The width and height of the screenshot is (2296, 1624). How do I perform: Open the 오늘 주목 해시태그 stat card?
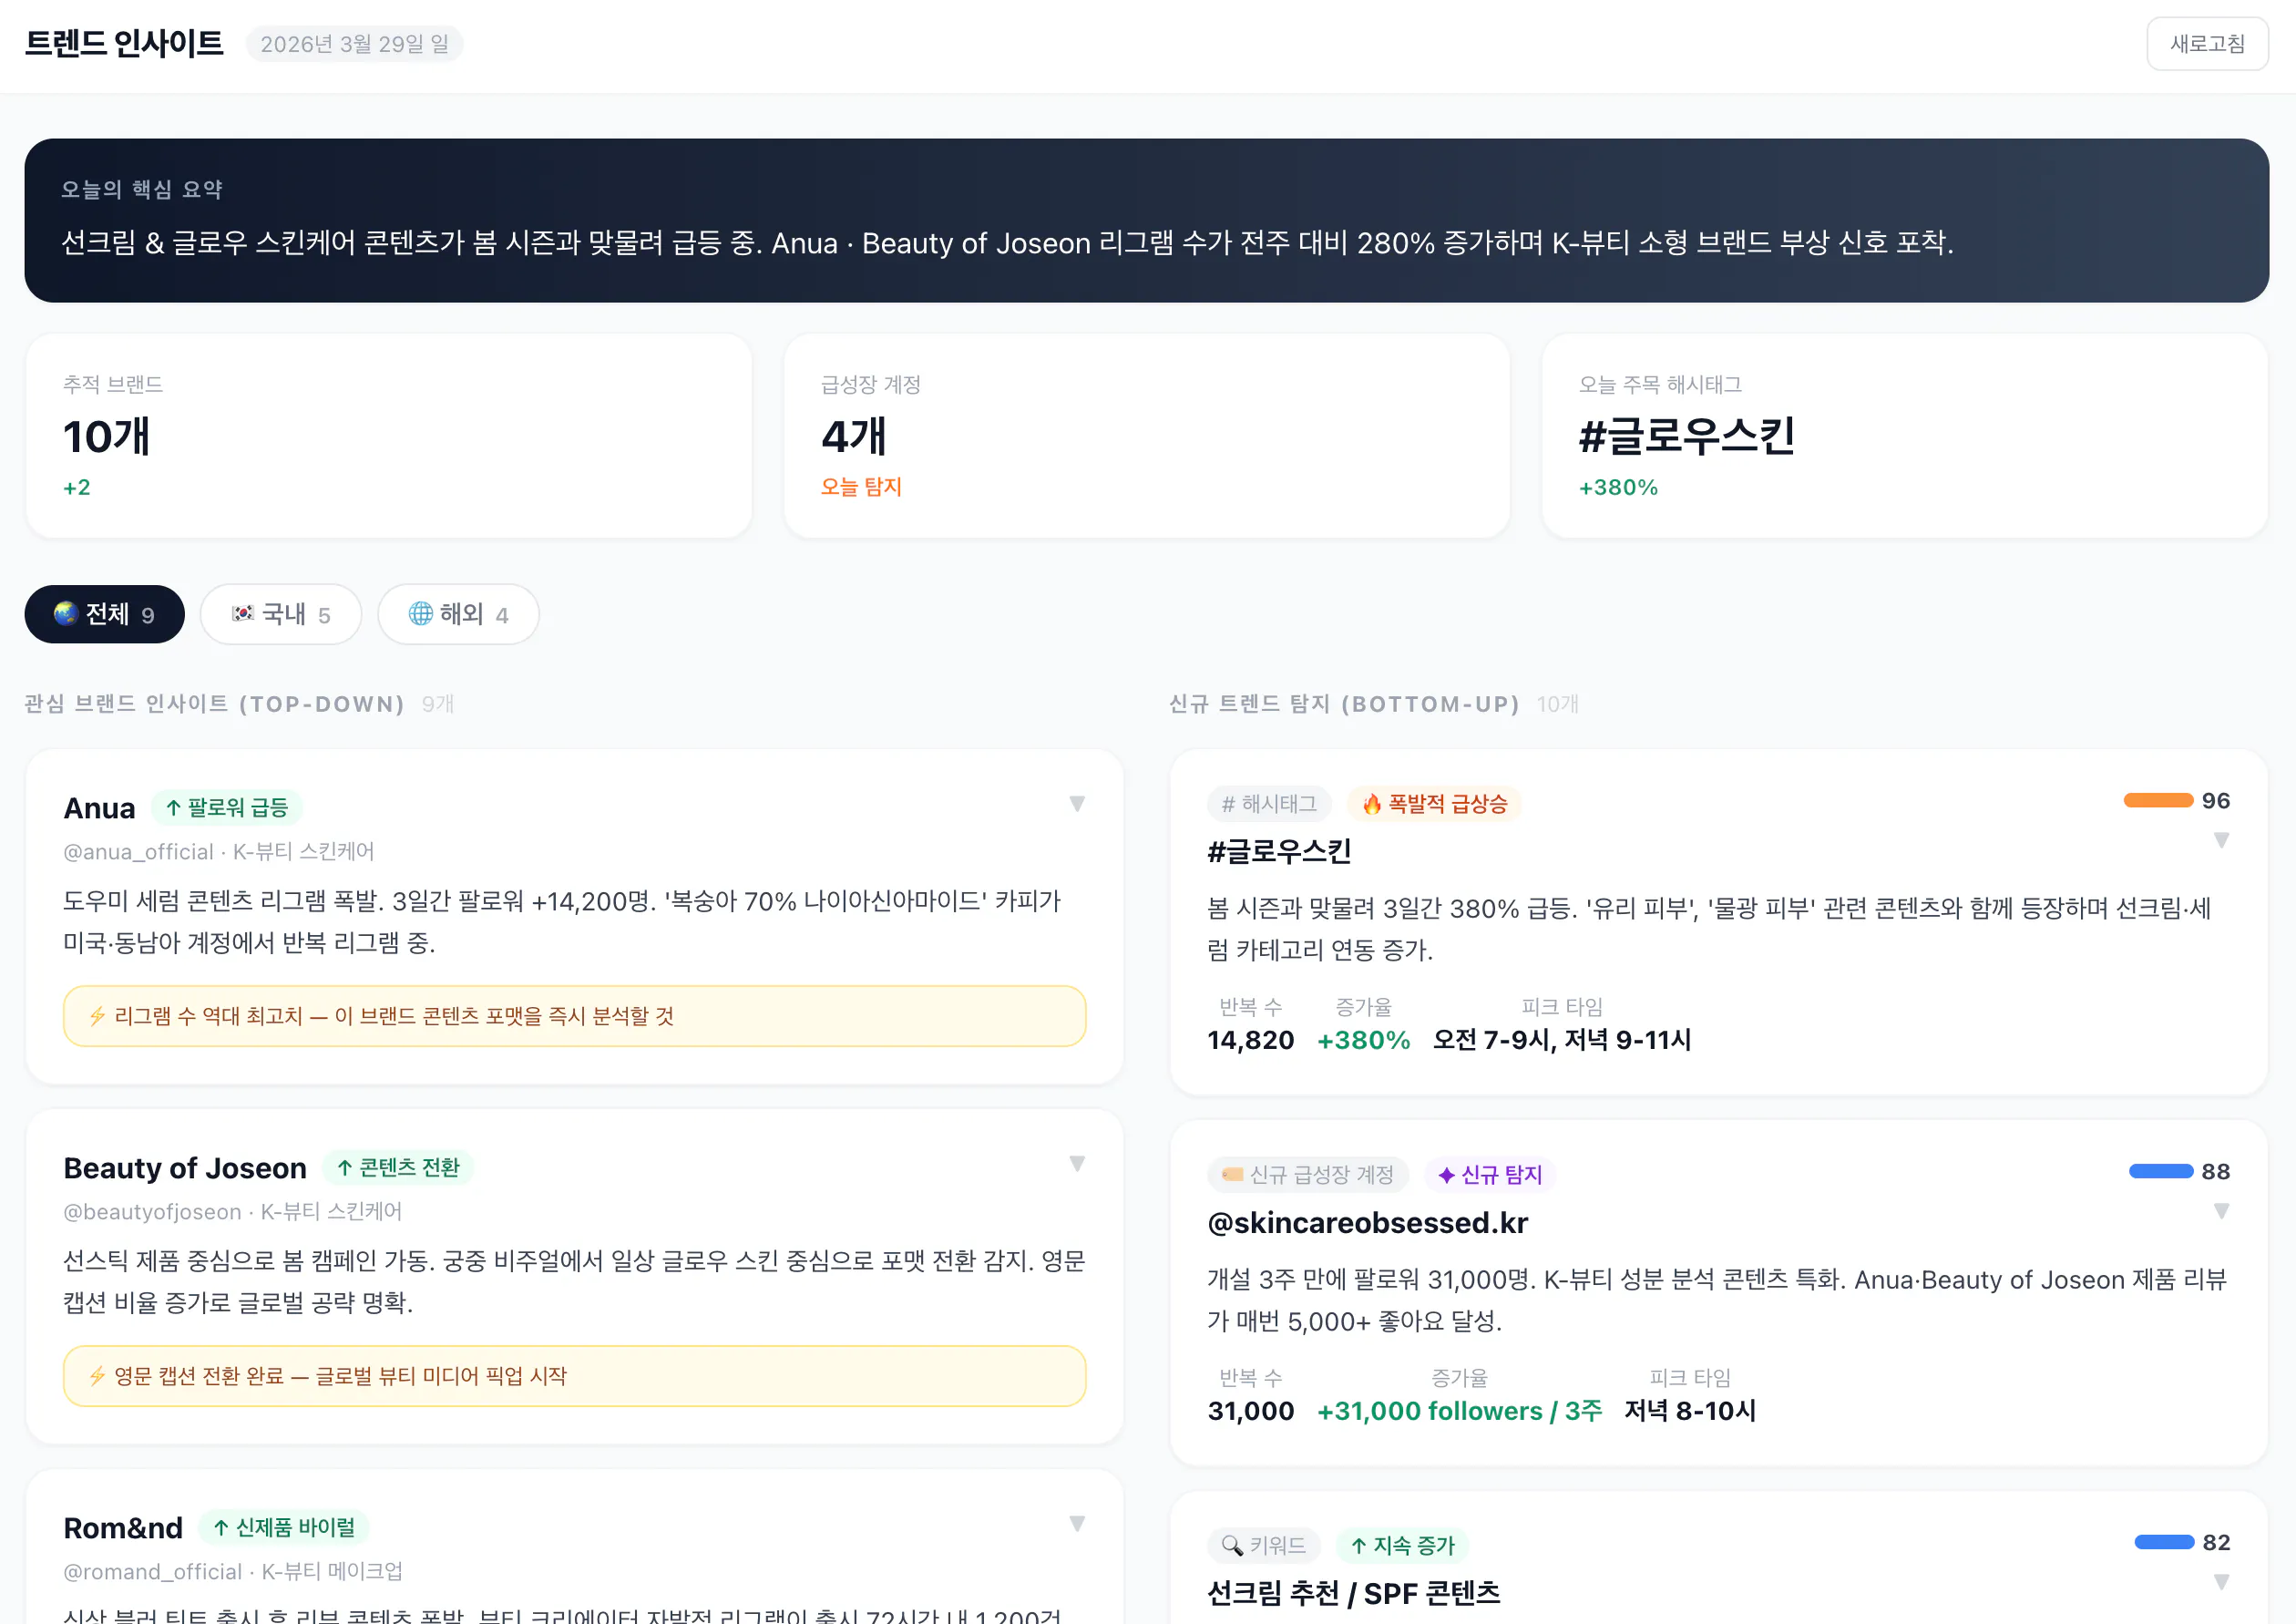click(x=1905, y=436)
